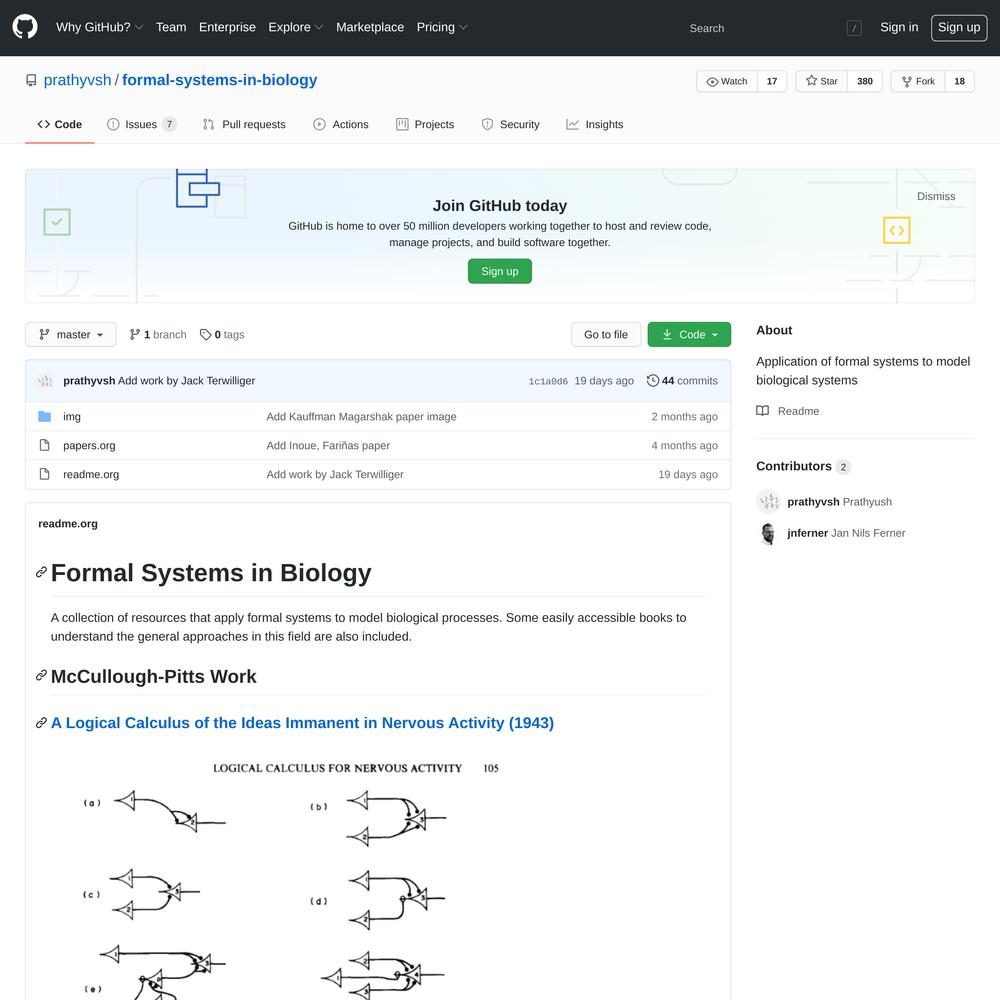View the 0 tags link
Viewport: 1000px width, 1000px height.
222,334
